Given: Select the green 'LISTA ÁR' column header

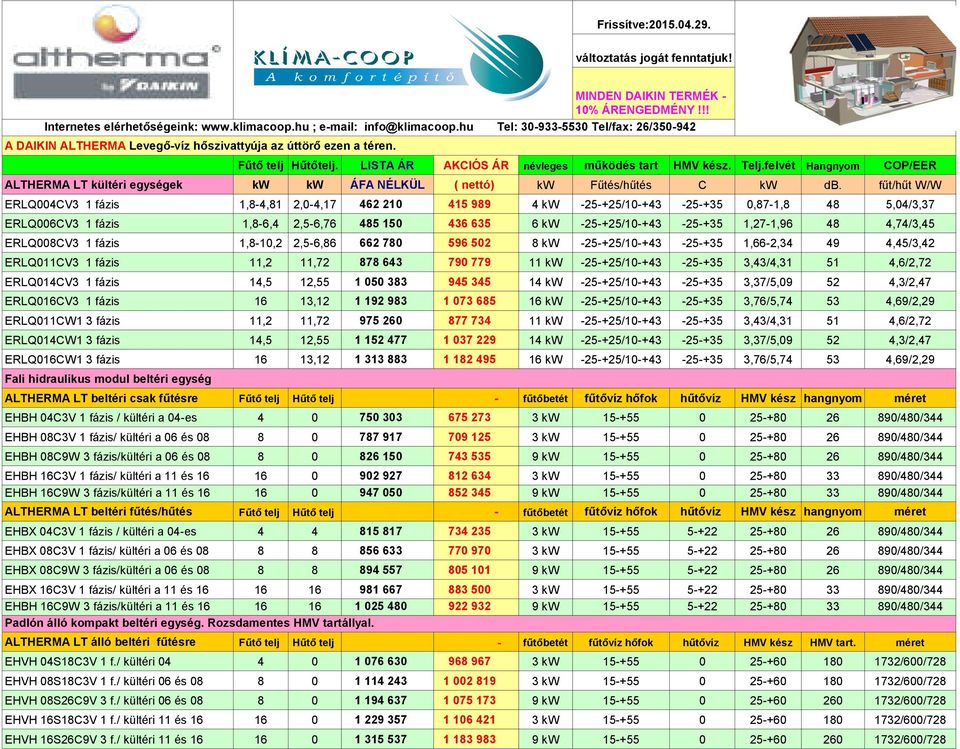Looking at the screenshot, I should pyautogui.click(x=387, y=165).
